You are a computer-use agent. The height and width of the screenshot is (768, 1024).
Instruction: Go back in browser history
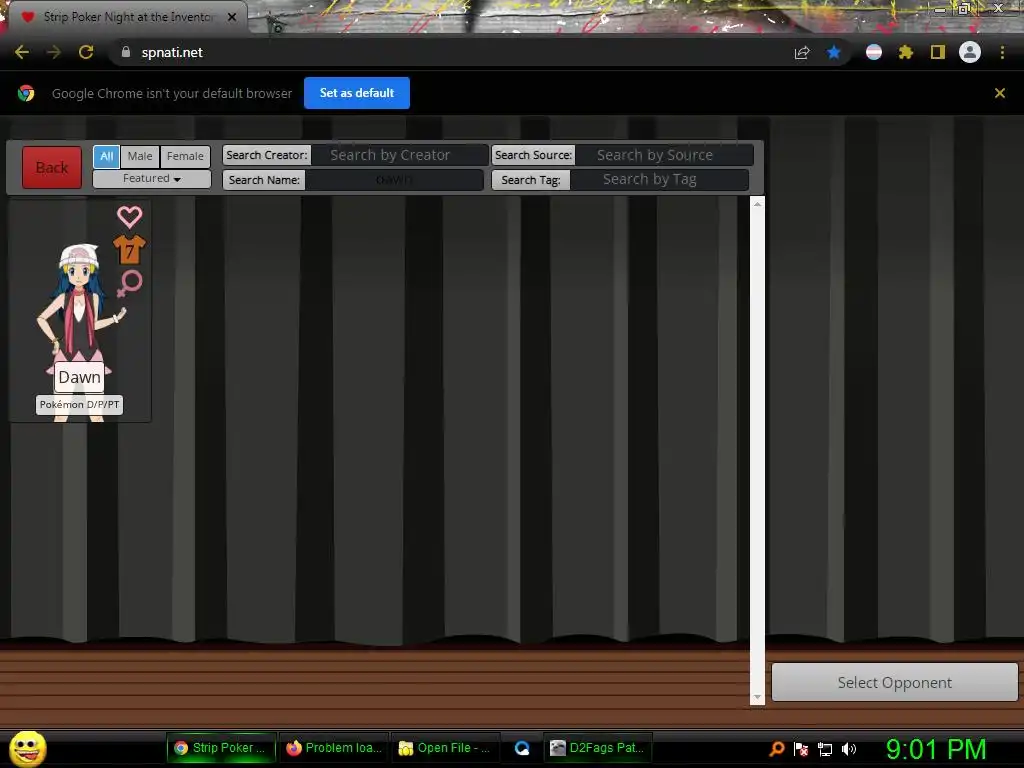[x=22, y=52]
